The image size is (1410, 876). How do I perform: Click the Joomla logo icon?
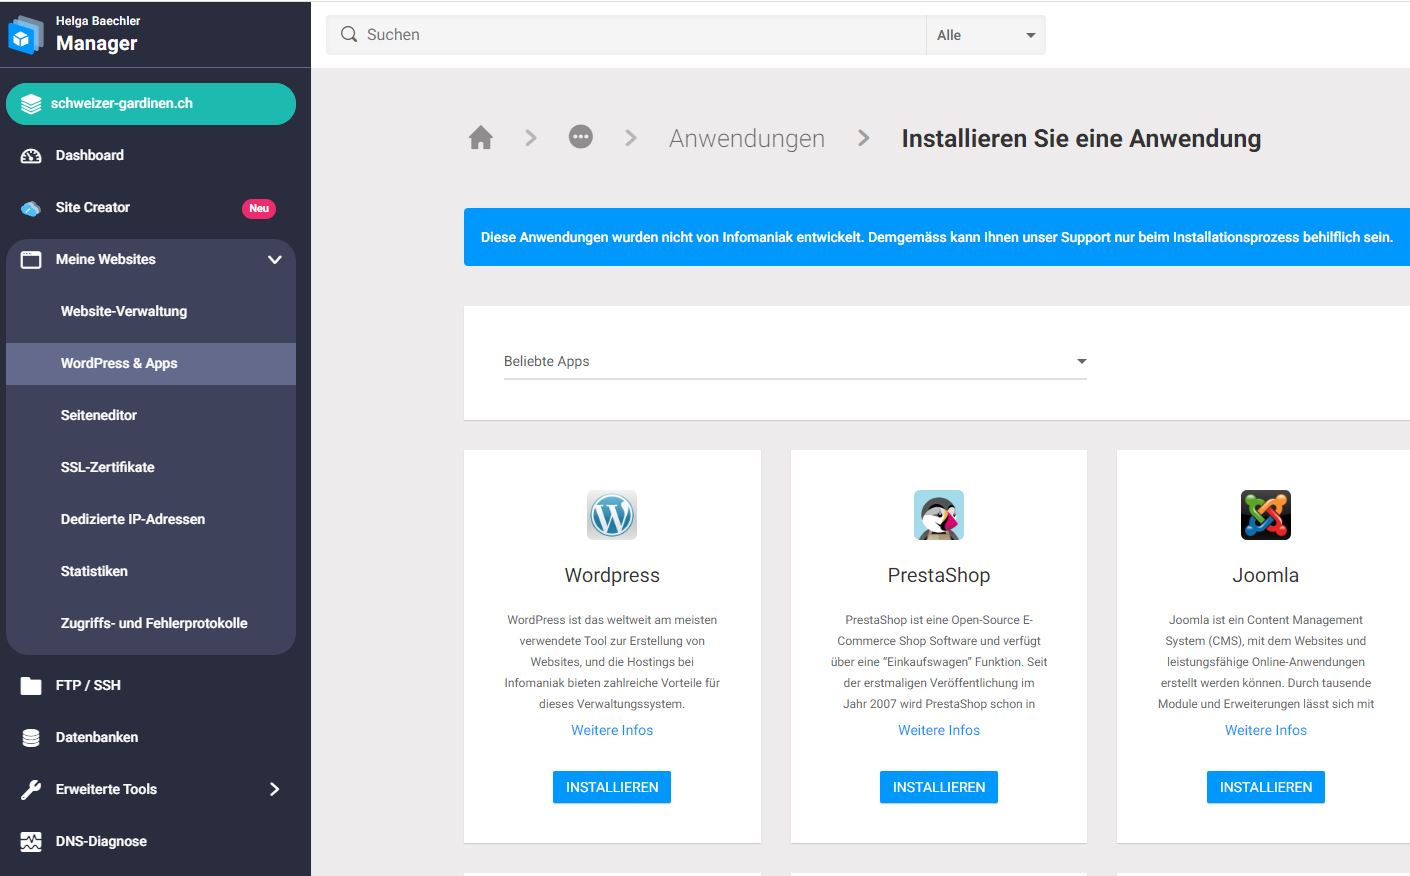coord(1266,515)
